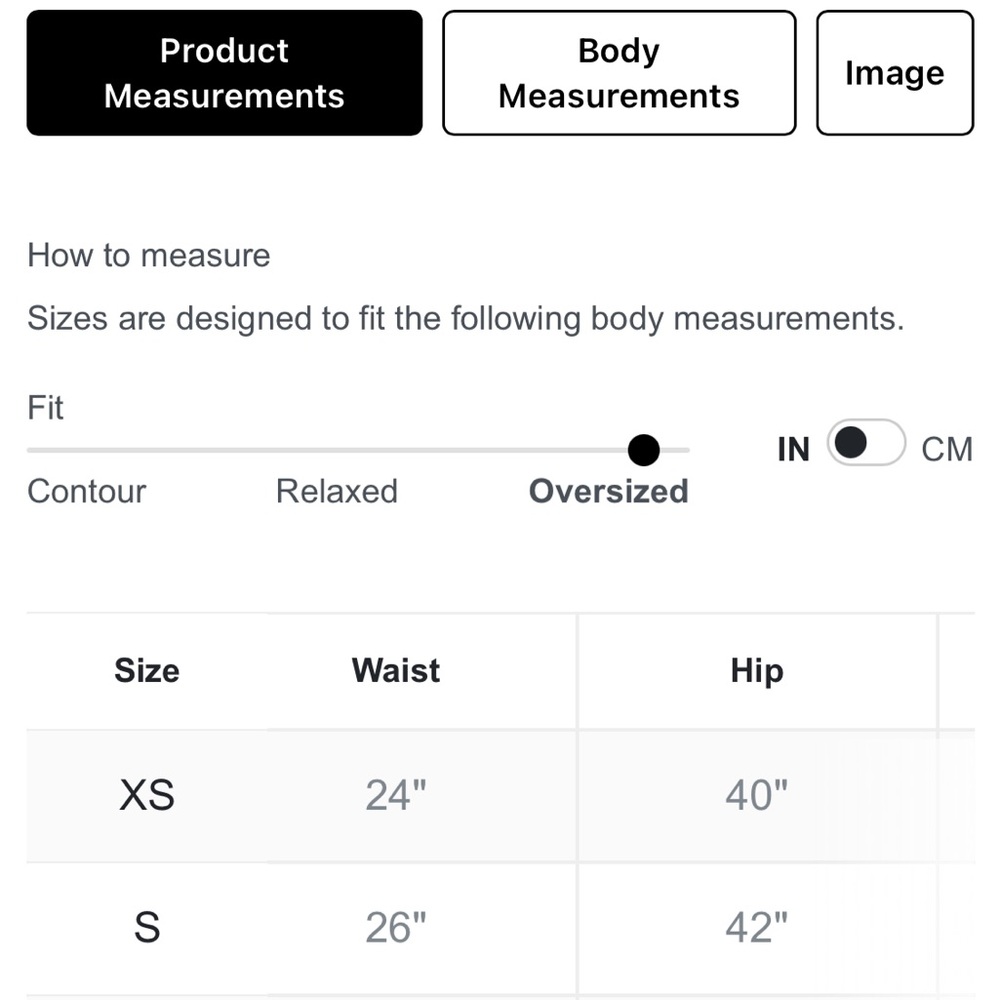Select the S size row
Screen dimensions: 1000x1000
point(501,928)
